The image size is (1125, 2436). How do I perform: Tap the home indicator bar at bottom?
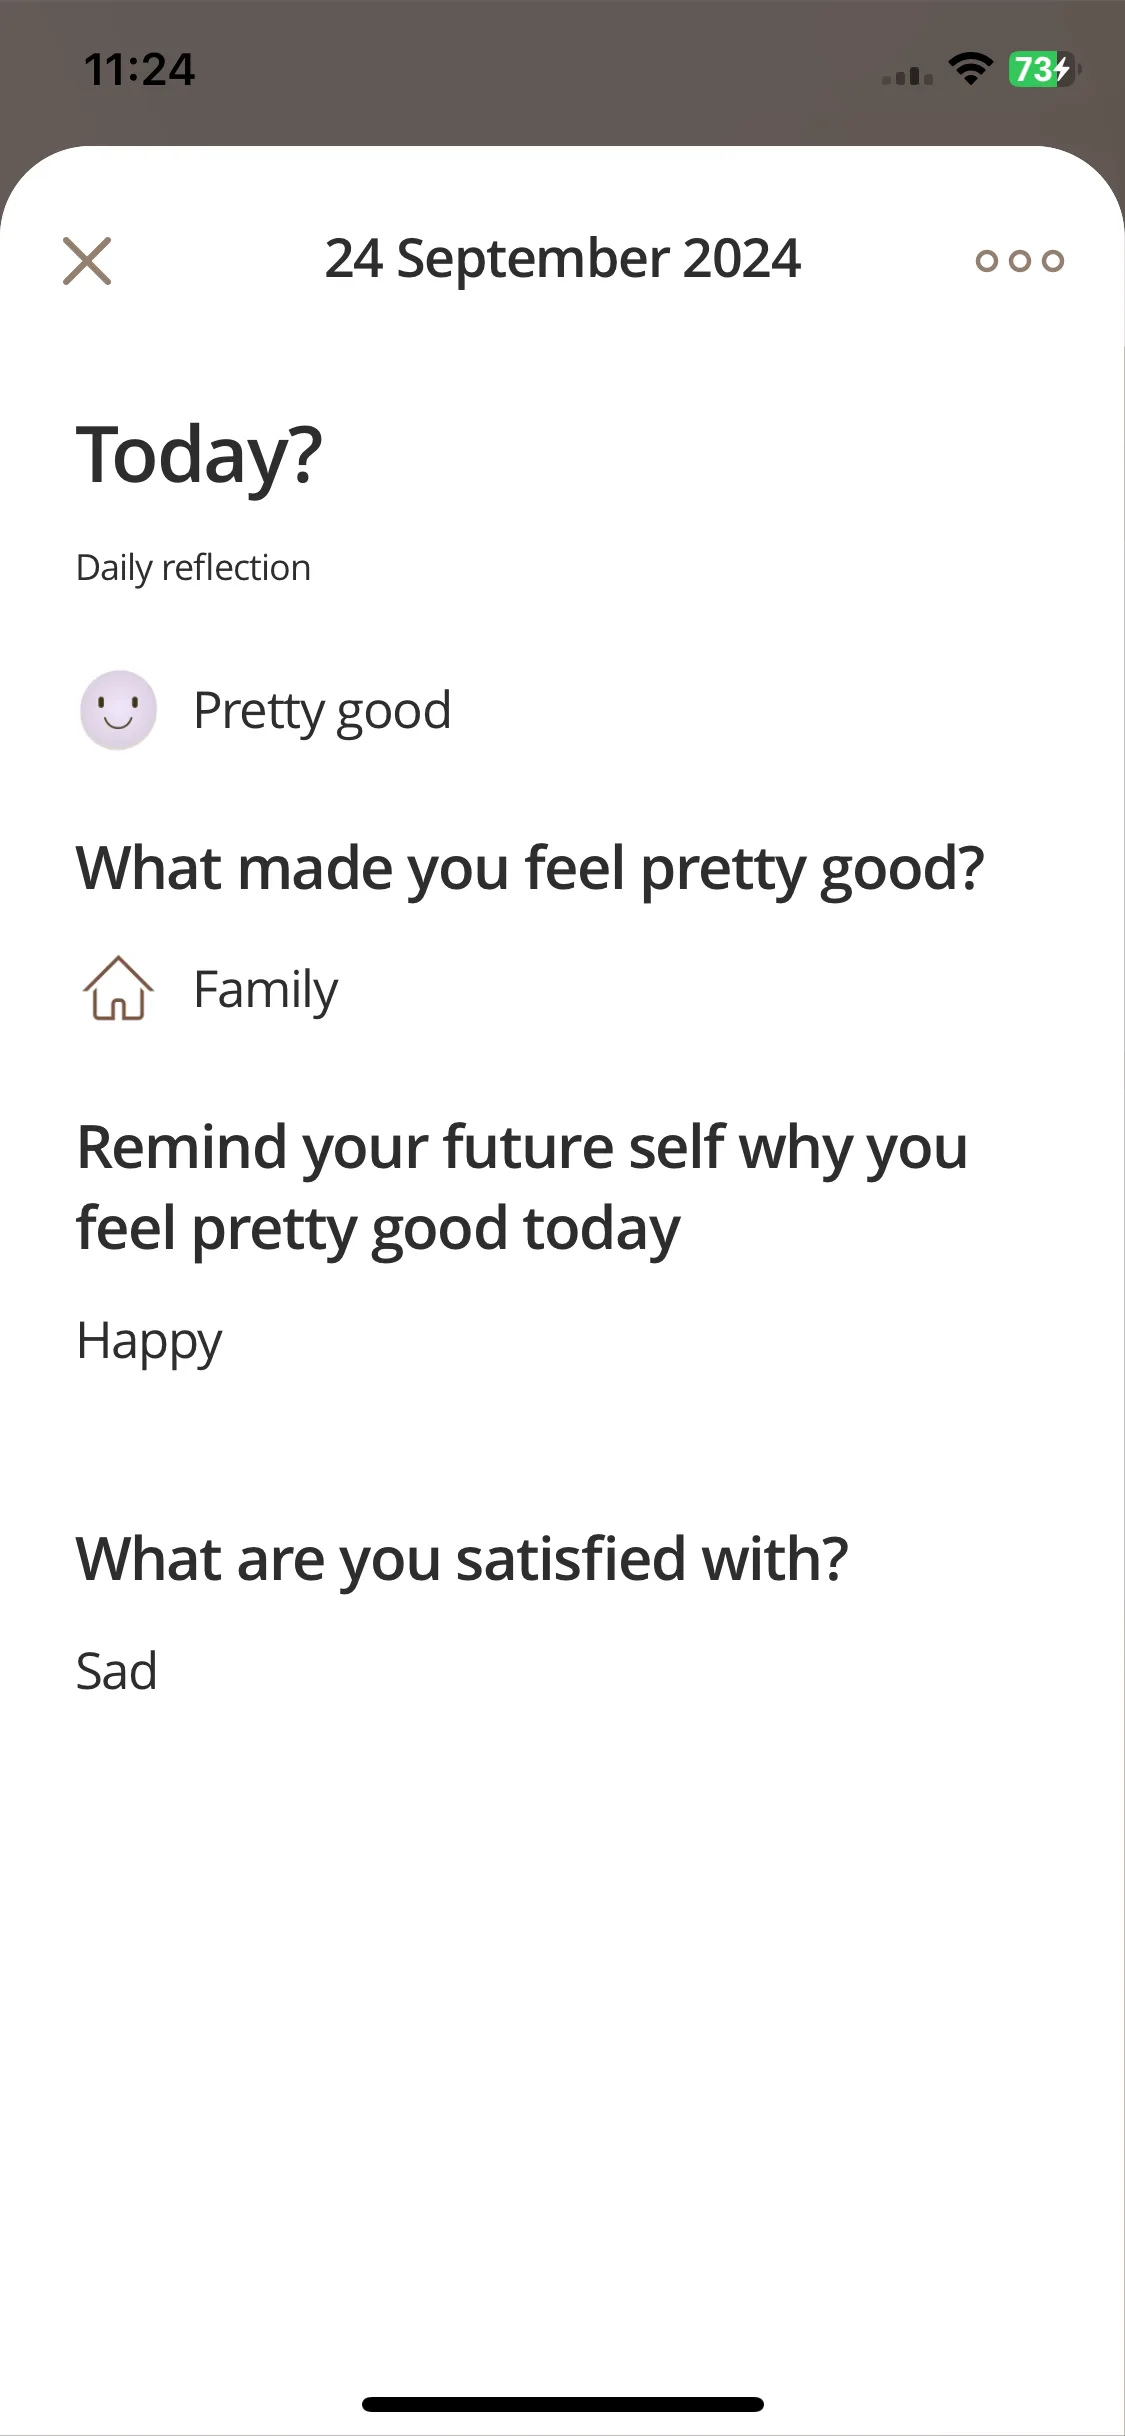coord(563,2404)
